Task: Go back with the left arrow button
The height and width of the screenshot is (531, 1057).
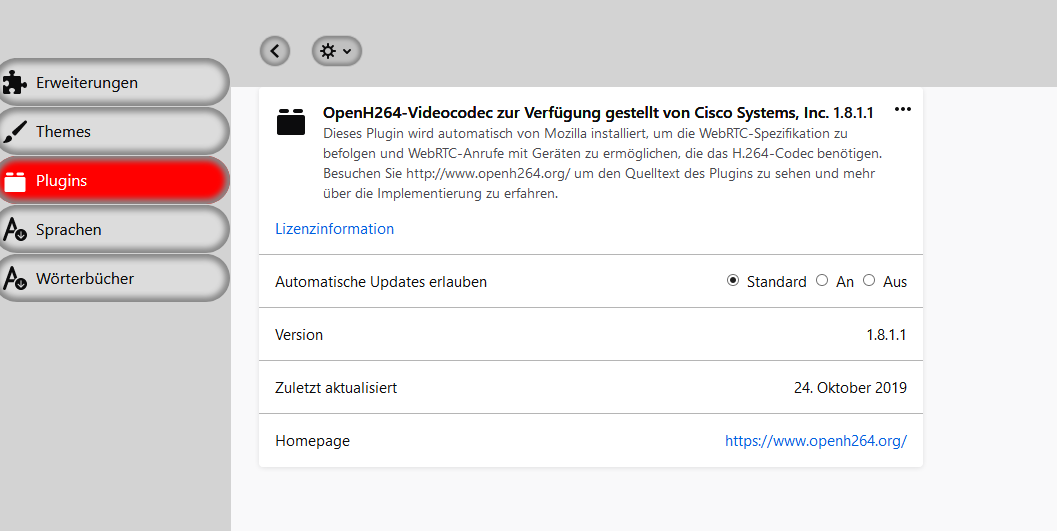Action: point(275,51)
